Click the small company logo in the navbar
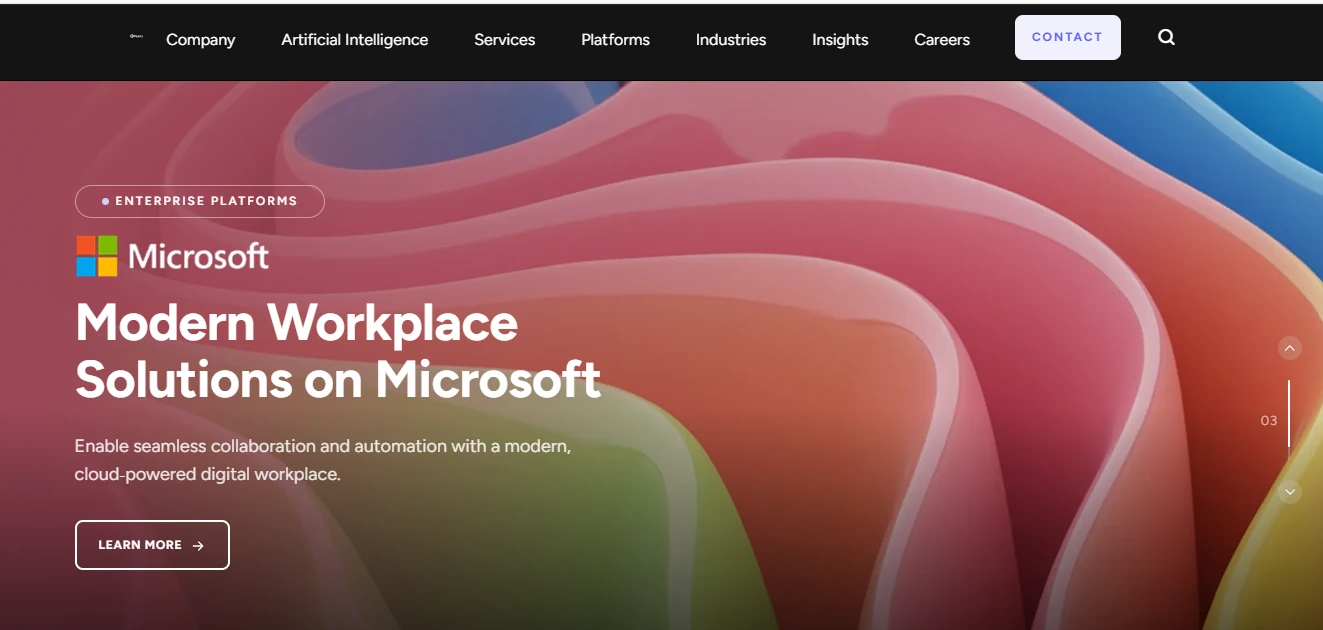Screen dimensions: 1323x630 (x=137, y=36)
